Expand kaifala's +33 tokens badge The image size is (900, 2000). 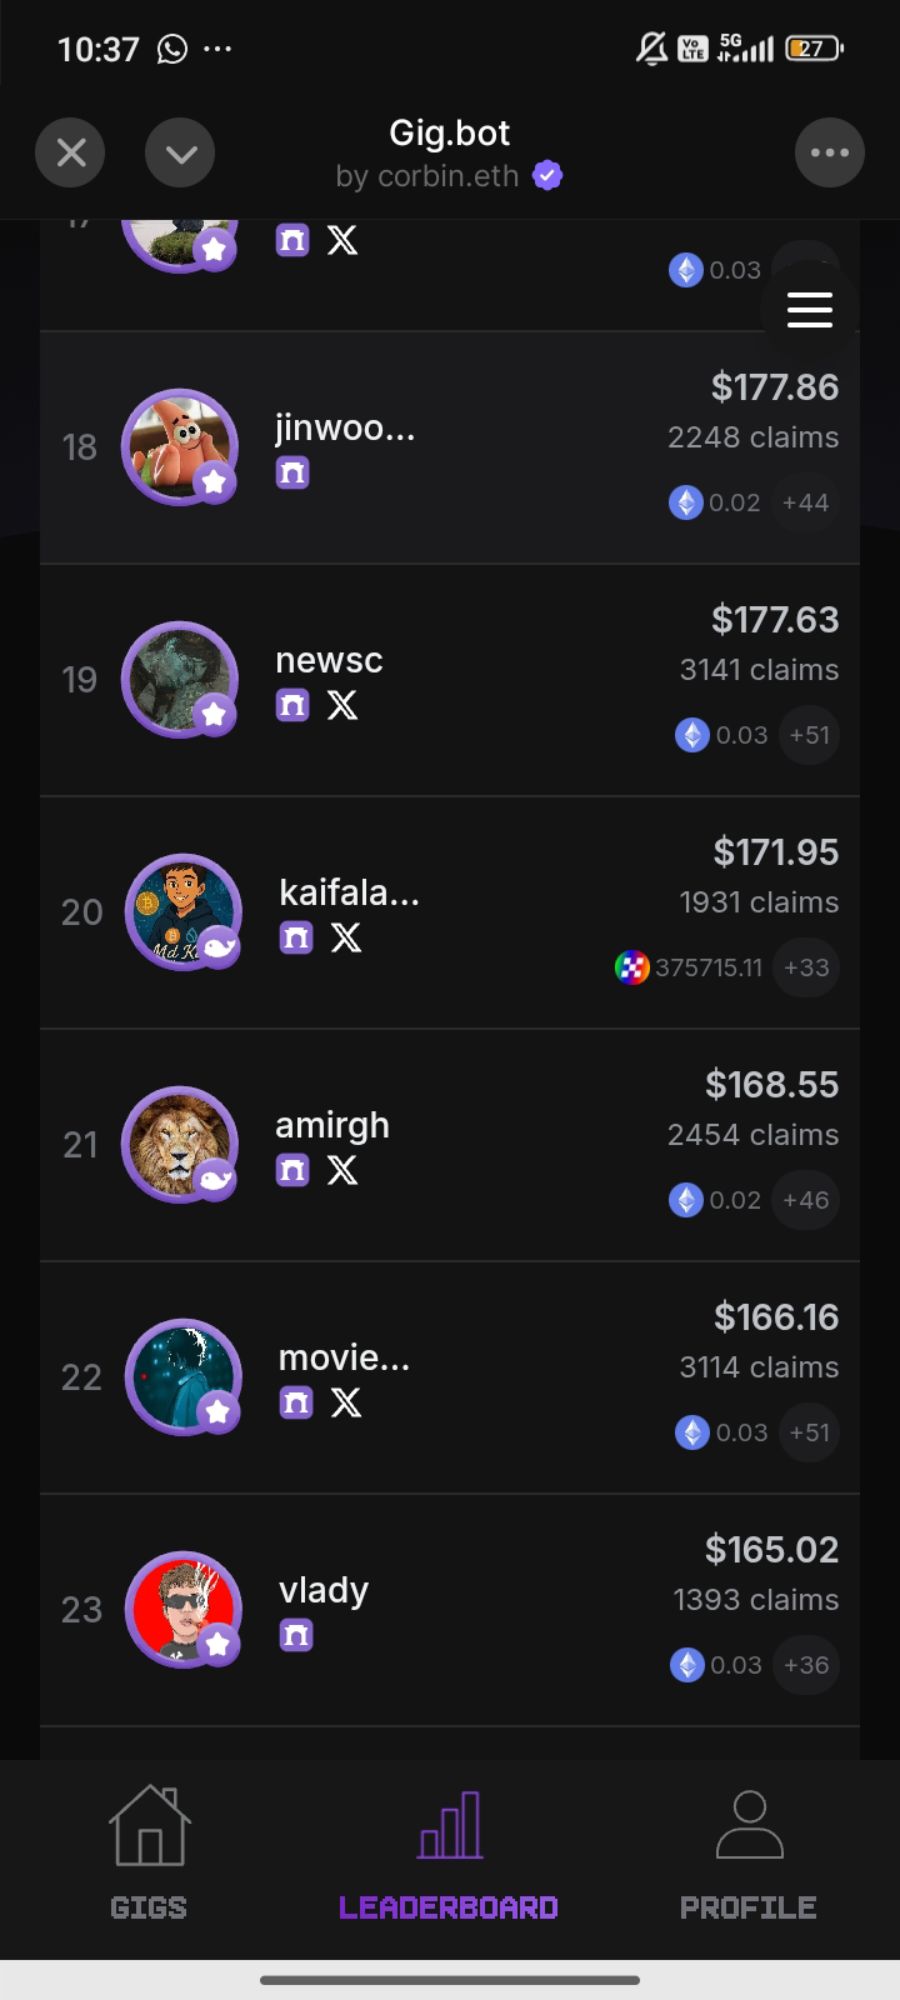807,967
